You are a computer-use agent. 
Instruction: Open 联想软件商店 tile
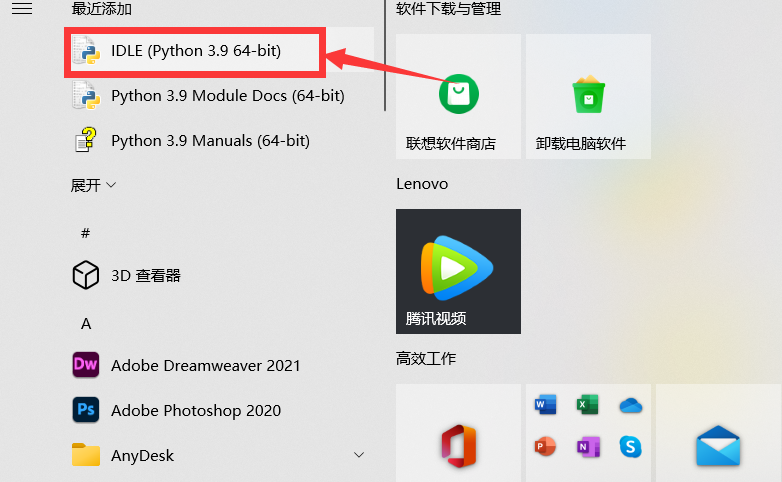pyautogui.click(x=458, y=96)
